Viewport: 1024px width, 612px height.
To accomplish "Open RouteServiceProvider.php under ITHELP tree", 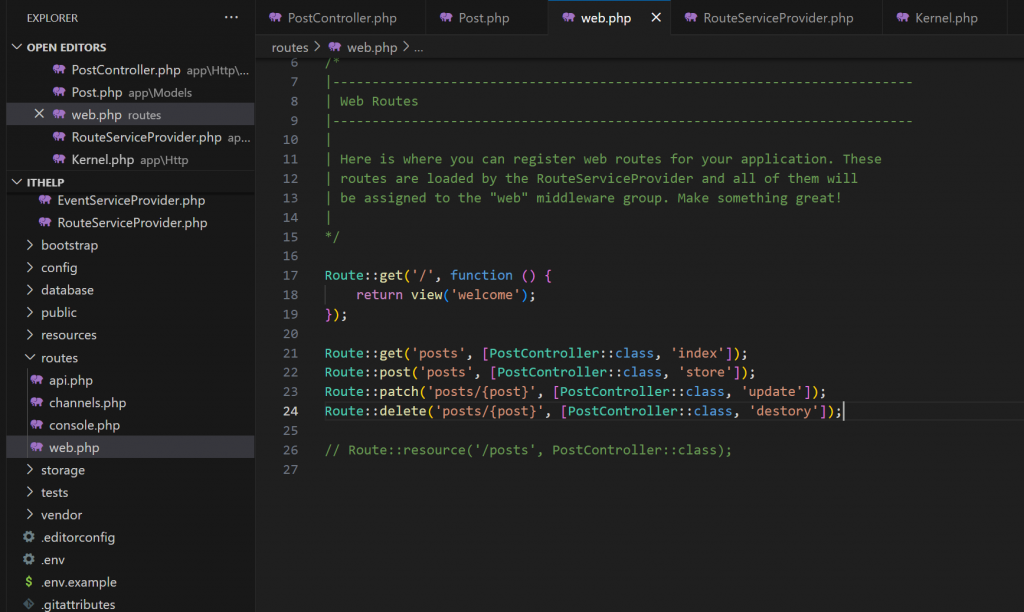I will pos(131,223).
